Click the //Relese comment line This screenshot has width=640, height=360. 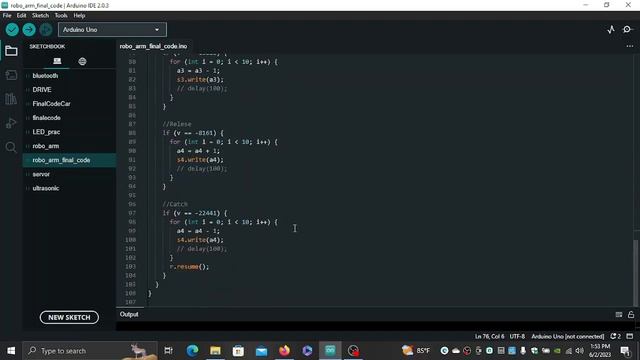pyautogui.click(x=177, y=124)
